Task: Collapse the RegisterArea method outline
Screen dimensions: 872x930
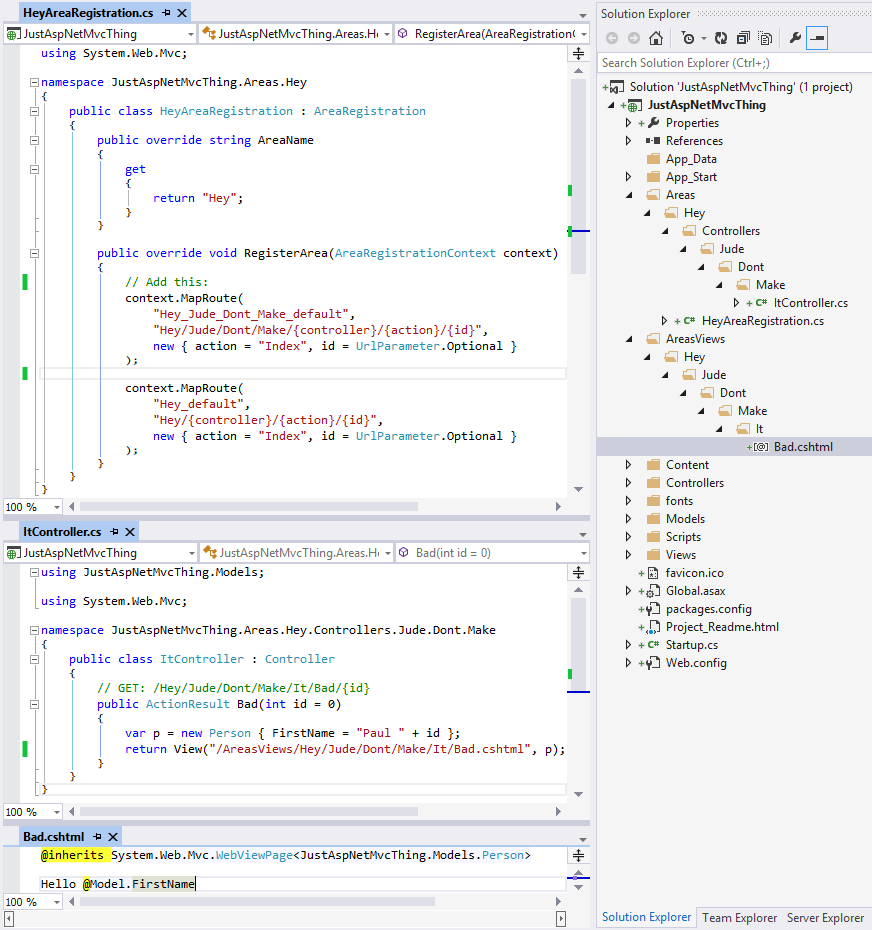Action: click(x=34, y=253)
